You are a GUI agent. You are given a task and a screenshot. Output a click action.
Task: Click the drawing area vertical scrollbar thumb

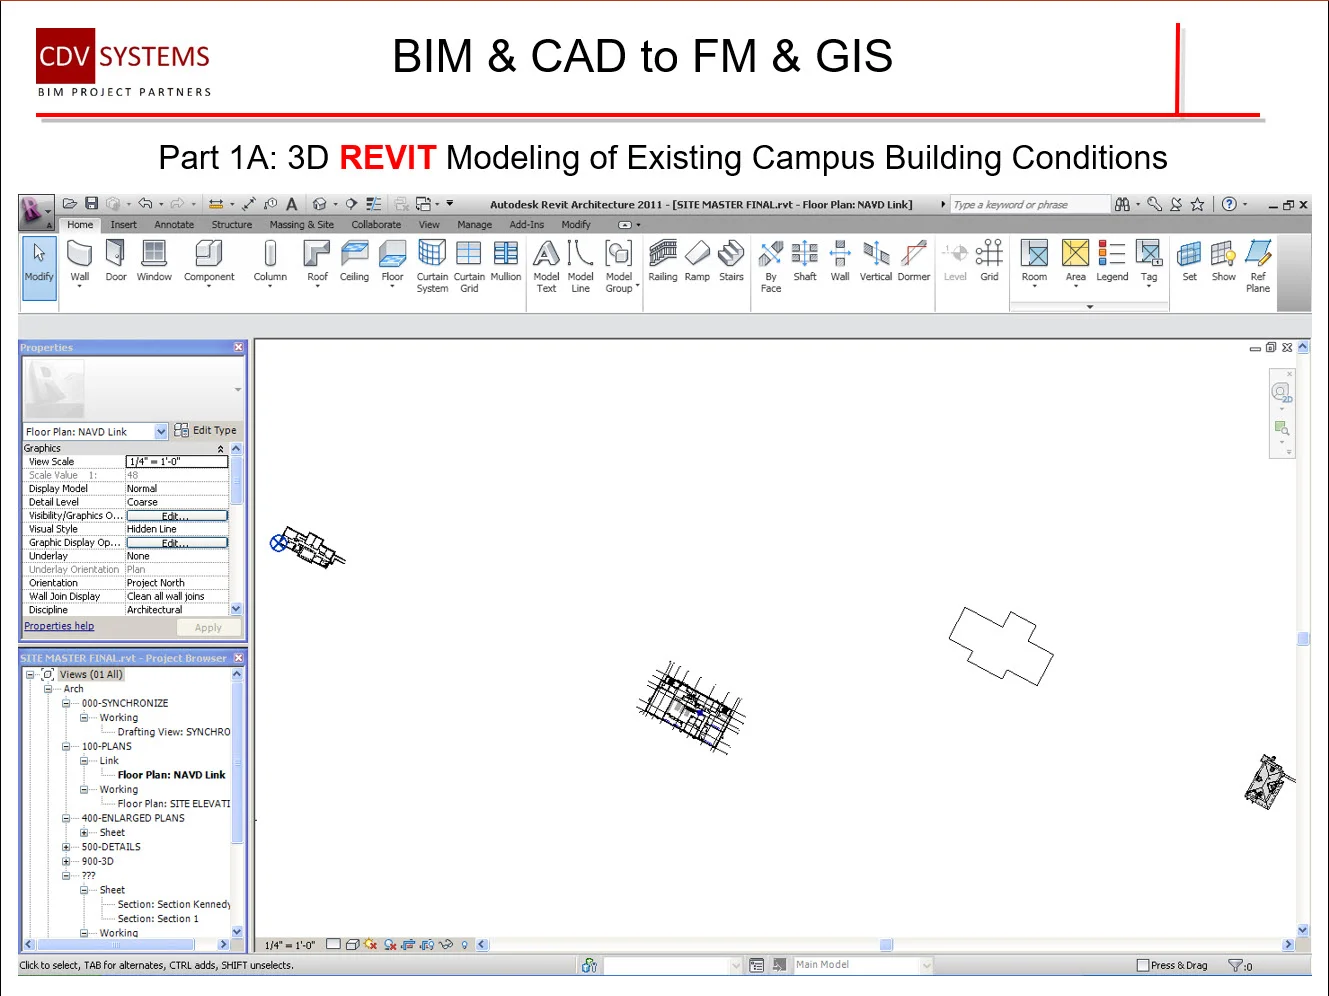1303,638
